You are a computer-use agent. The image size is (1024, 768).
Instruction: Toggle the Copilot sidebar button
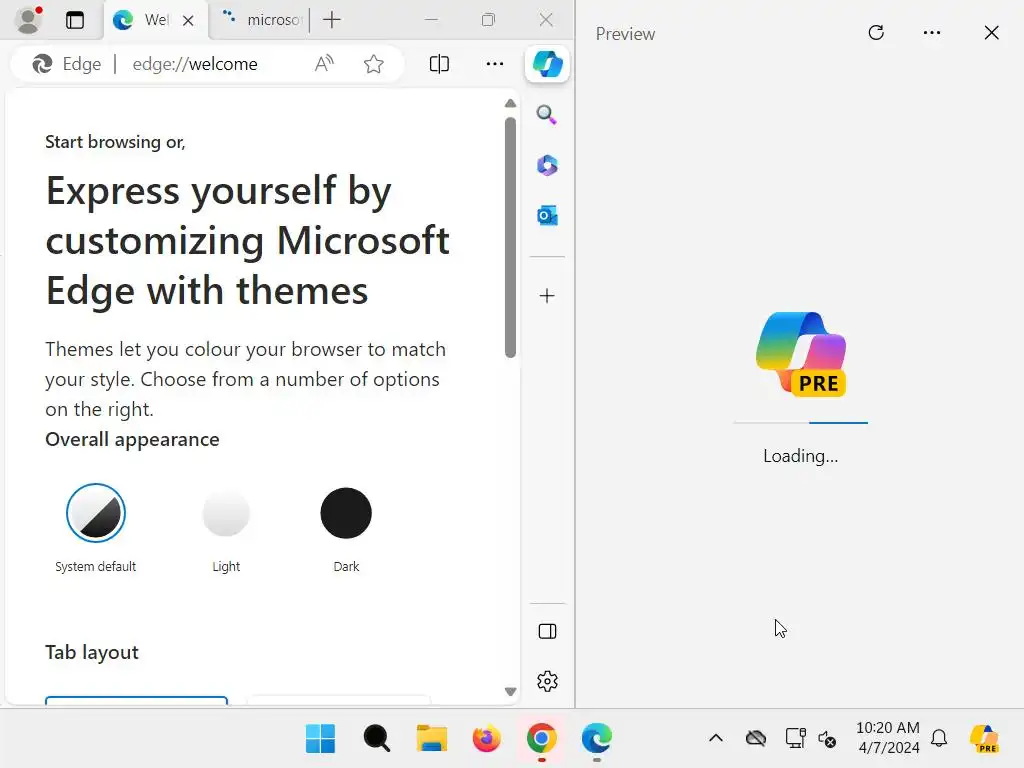coord(547,64)
